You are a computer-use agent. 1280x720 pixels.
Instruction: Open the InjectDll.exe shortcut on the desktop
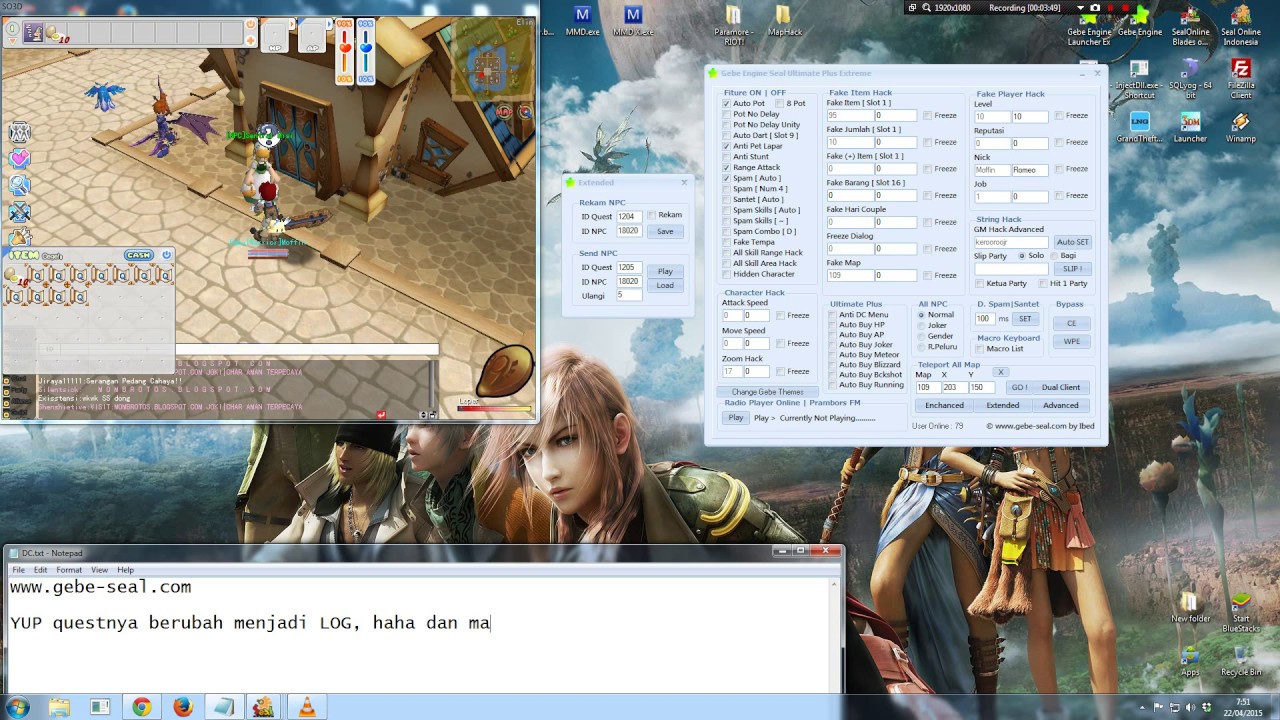tap(1139, 80)
